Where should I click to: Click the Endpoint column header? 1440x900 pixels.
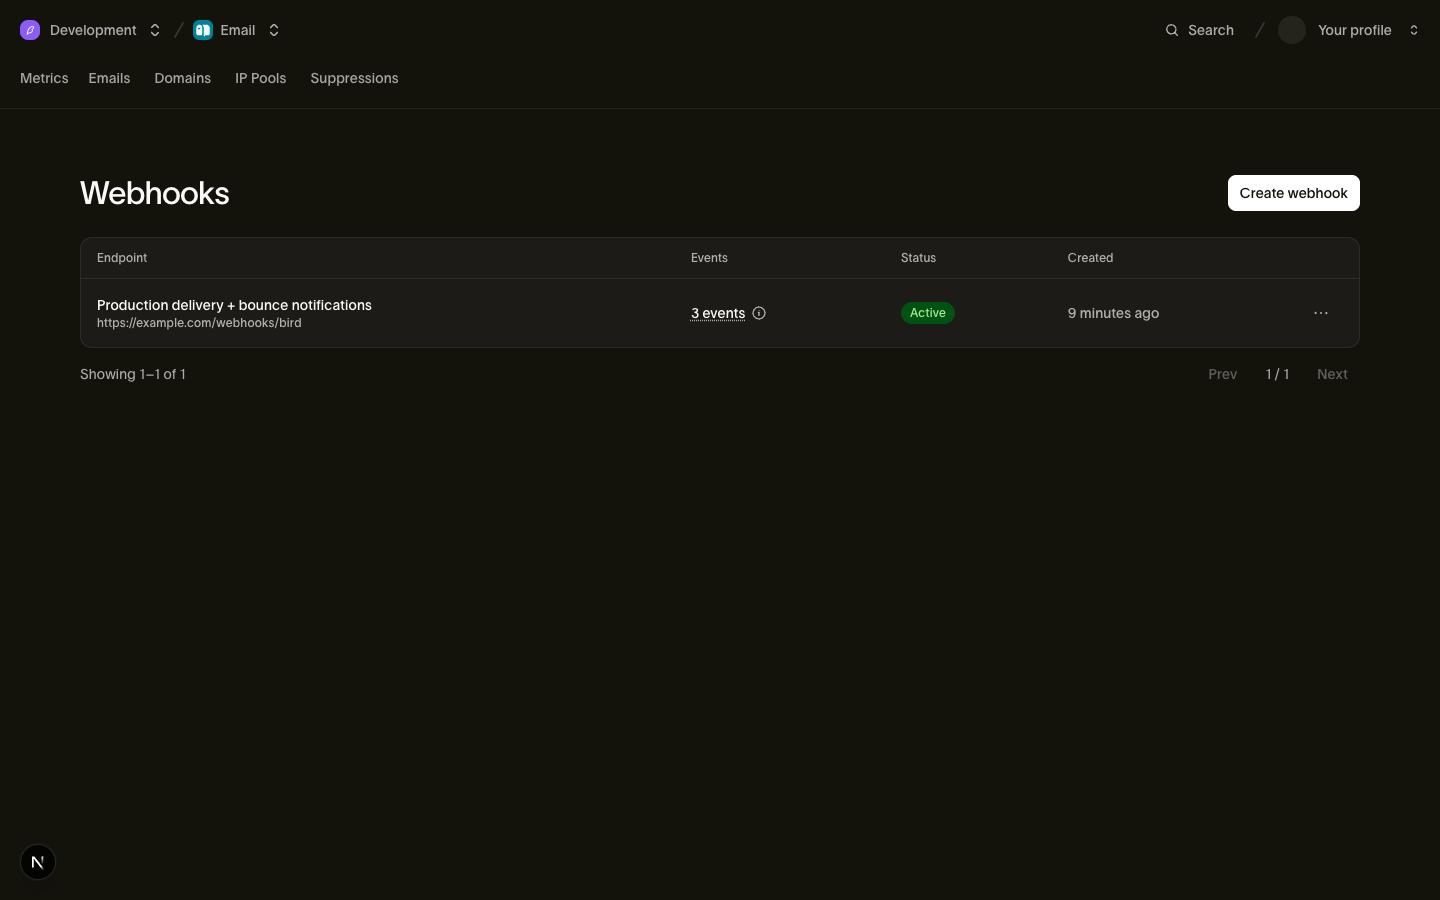click(x=122, y=258)
